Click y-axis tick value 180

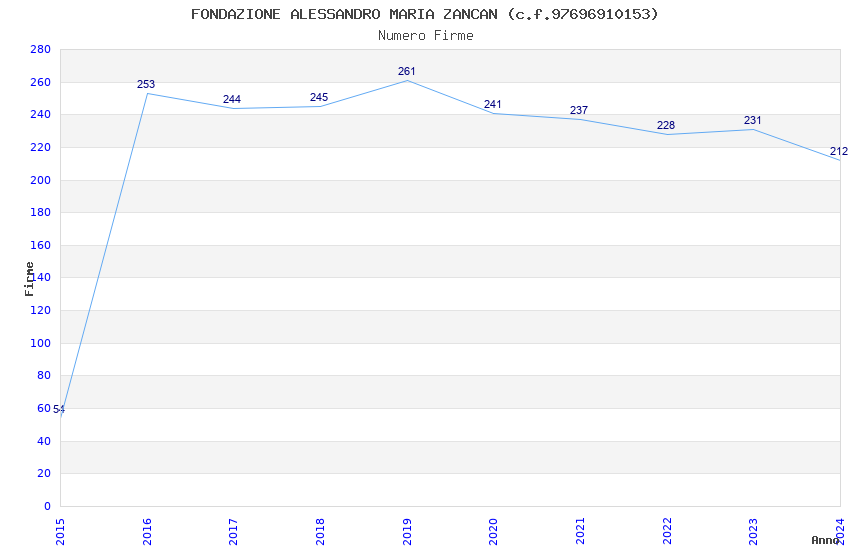(x=41, y=212)
